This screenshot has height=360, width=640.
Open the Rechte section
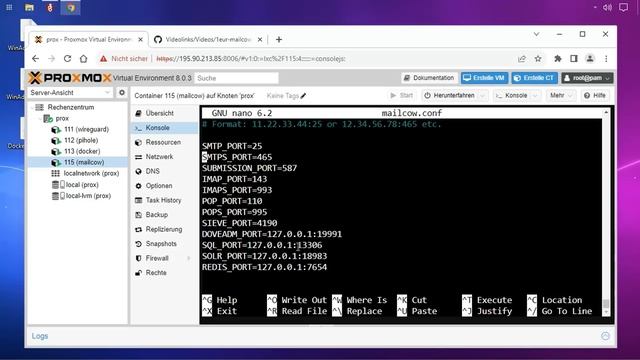pyautogui.click(x=156, y=273)
